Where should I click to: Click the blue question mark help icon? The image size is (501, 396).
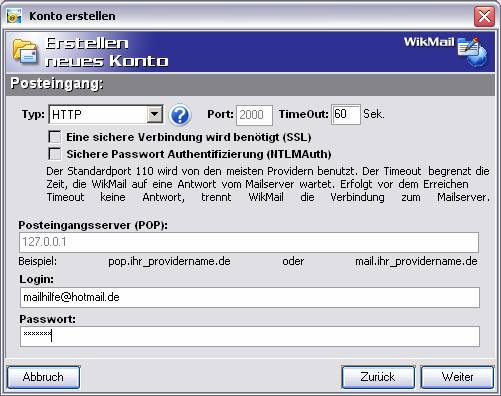click(x=180, y=115)
